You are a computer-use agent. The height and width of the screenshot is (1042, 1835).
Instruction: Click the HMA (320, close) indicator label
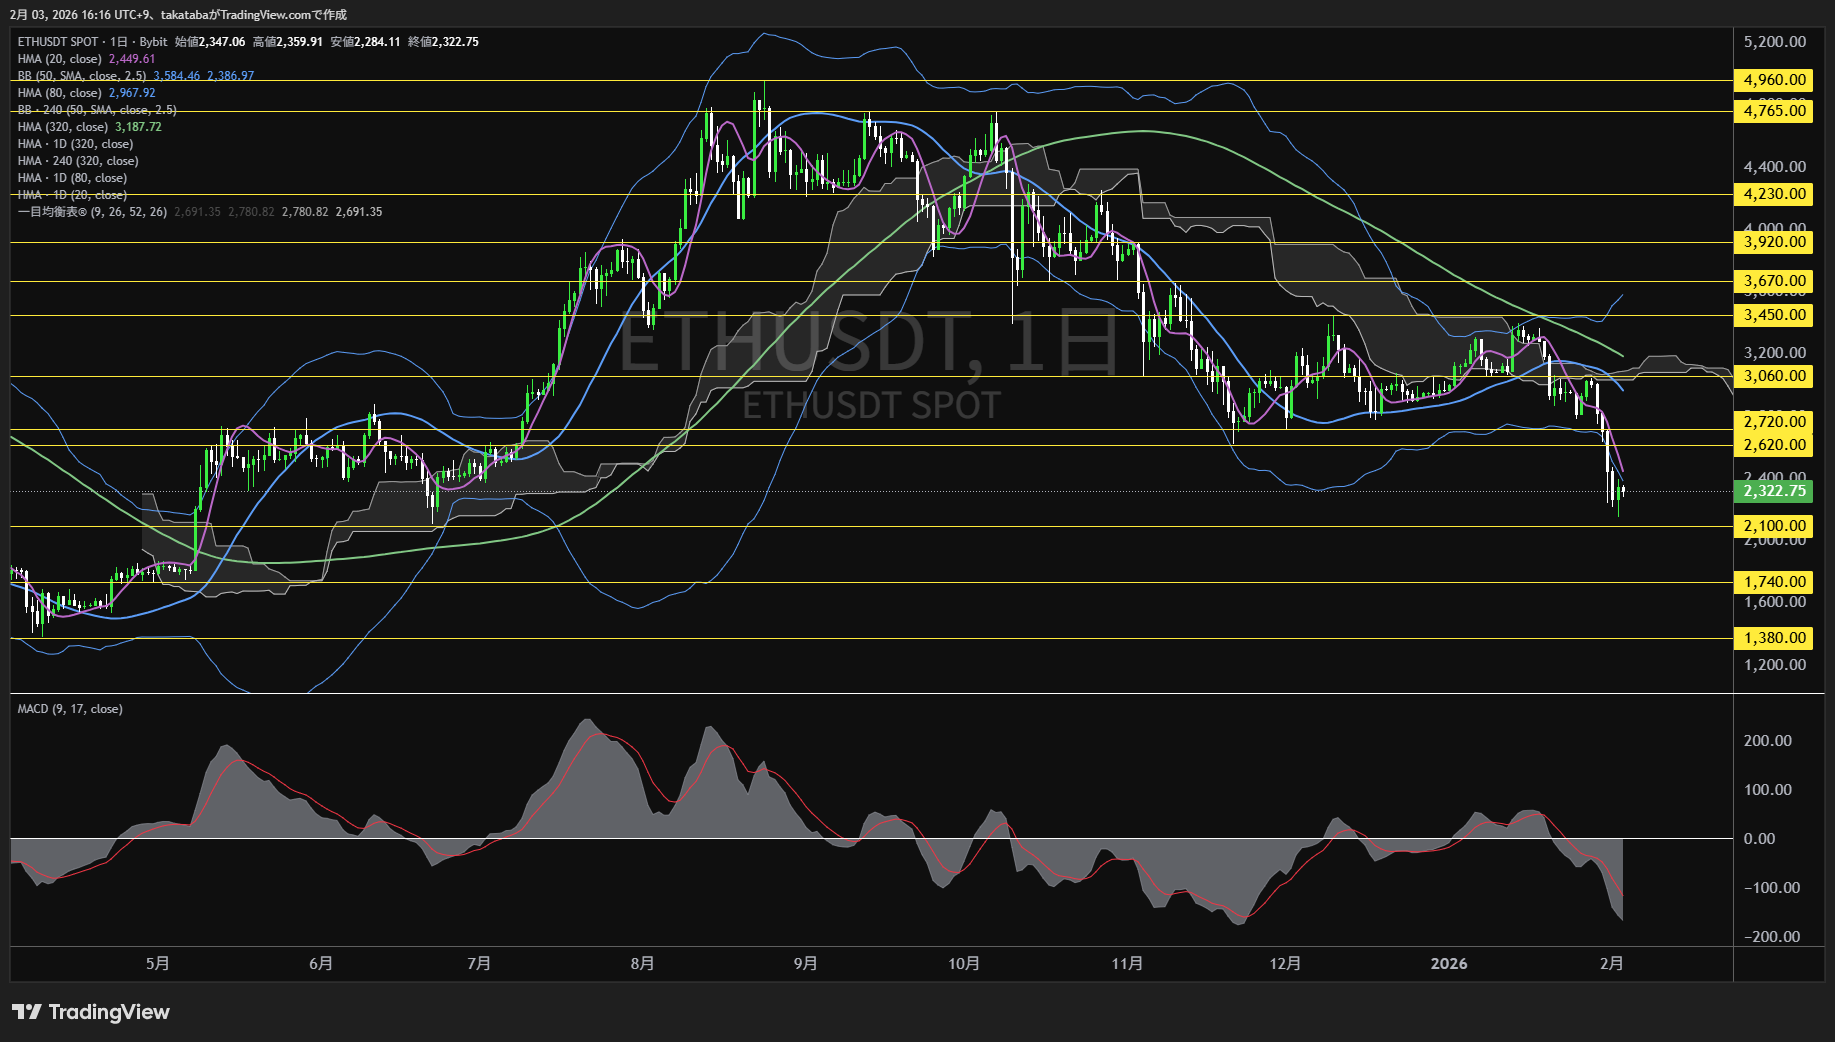[x=63, y=127]
